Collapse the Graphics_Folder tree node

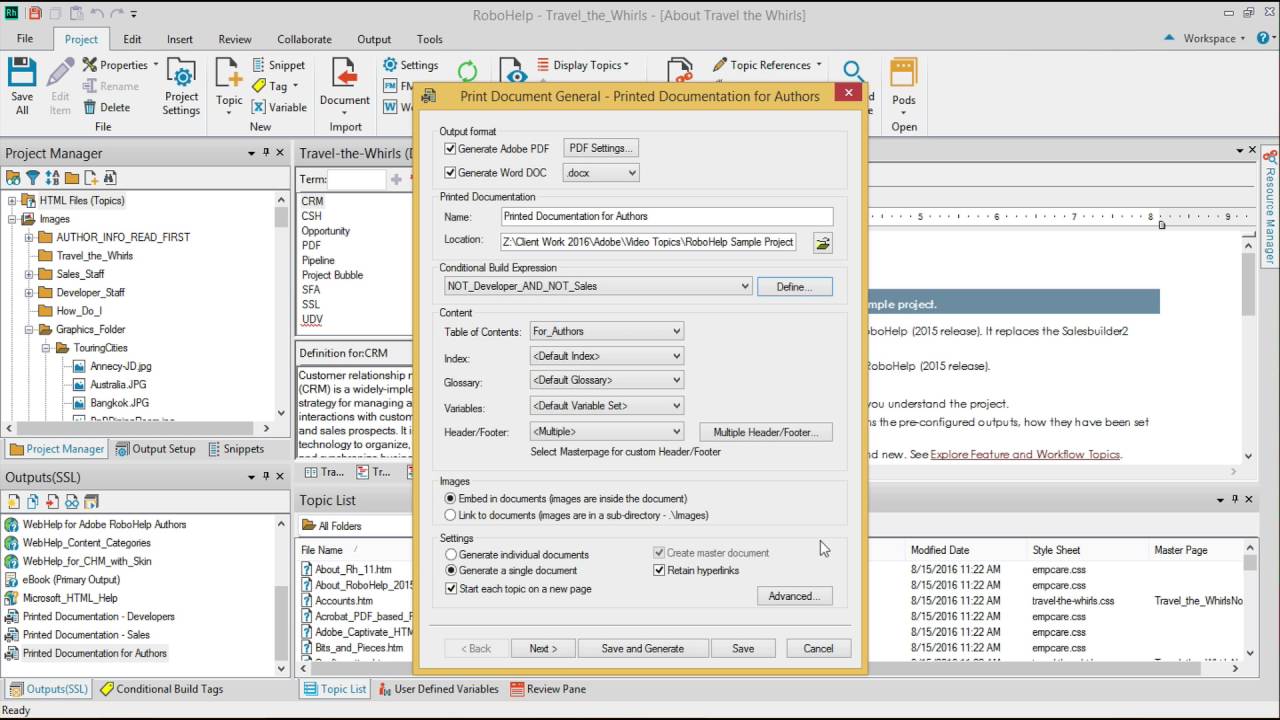pyautogui.click(x=31, y=329)
